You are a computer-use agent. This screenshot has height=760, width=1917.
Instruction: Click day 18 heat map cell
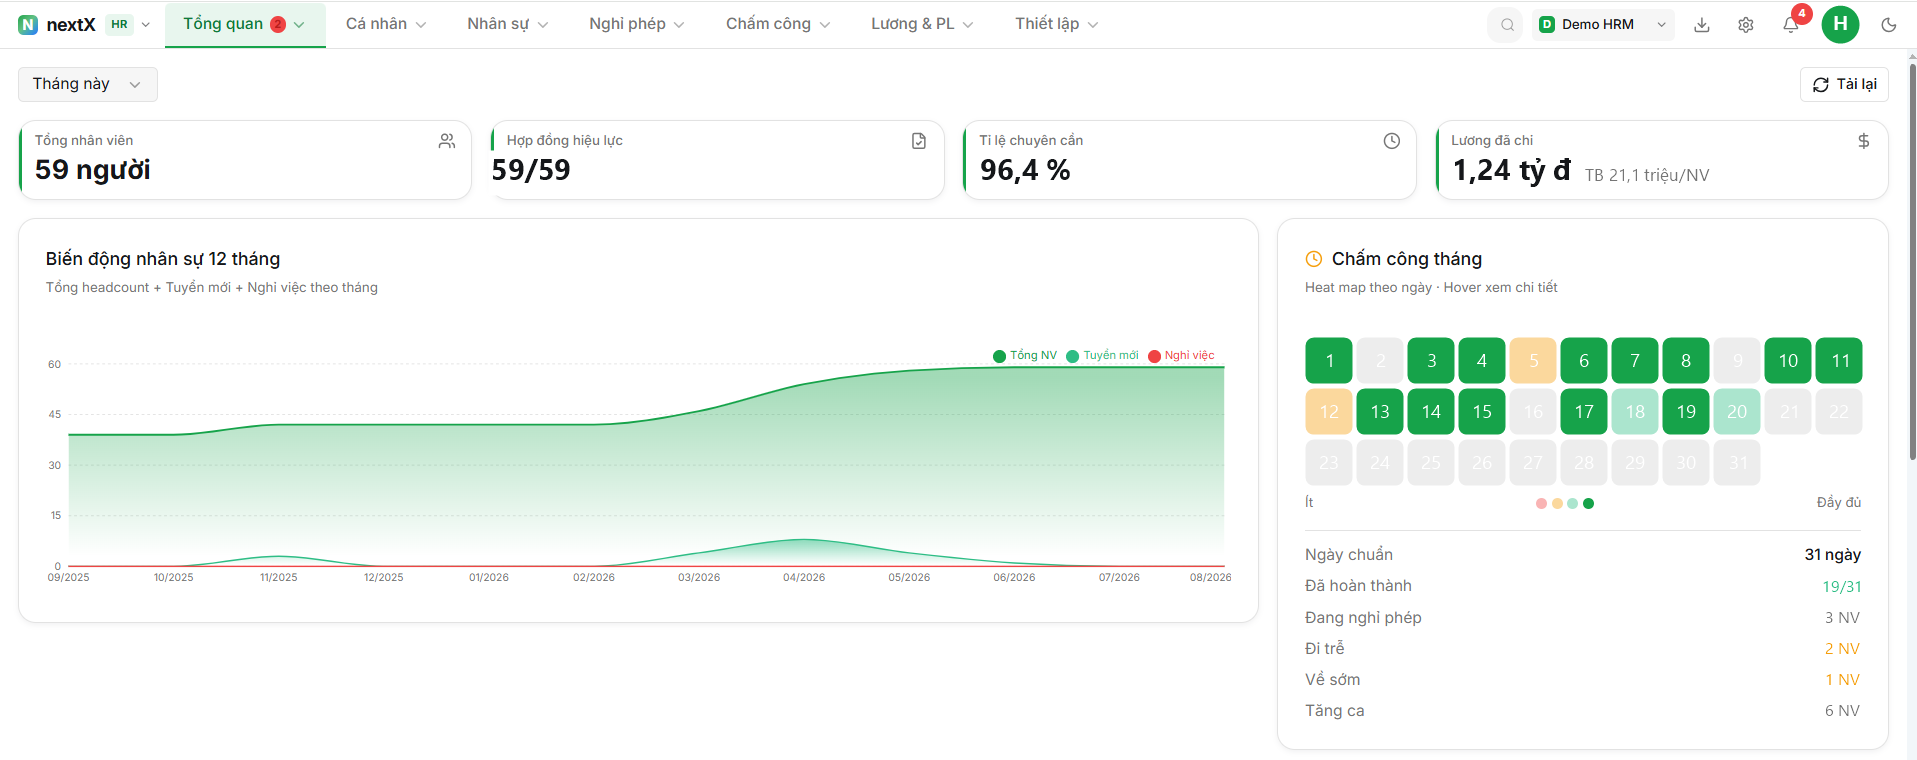point(1635,412)
